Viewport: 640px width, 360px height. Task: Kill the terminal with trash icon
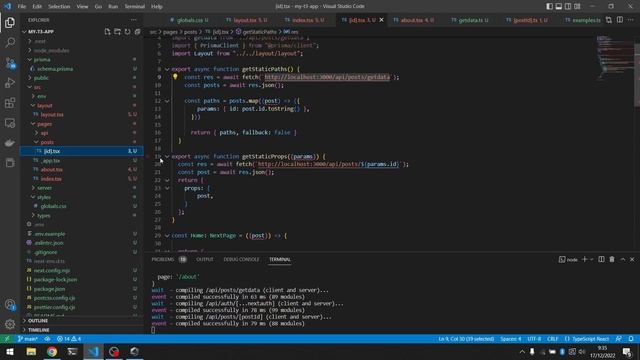tap(612, 259)
